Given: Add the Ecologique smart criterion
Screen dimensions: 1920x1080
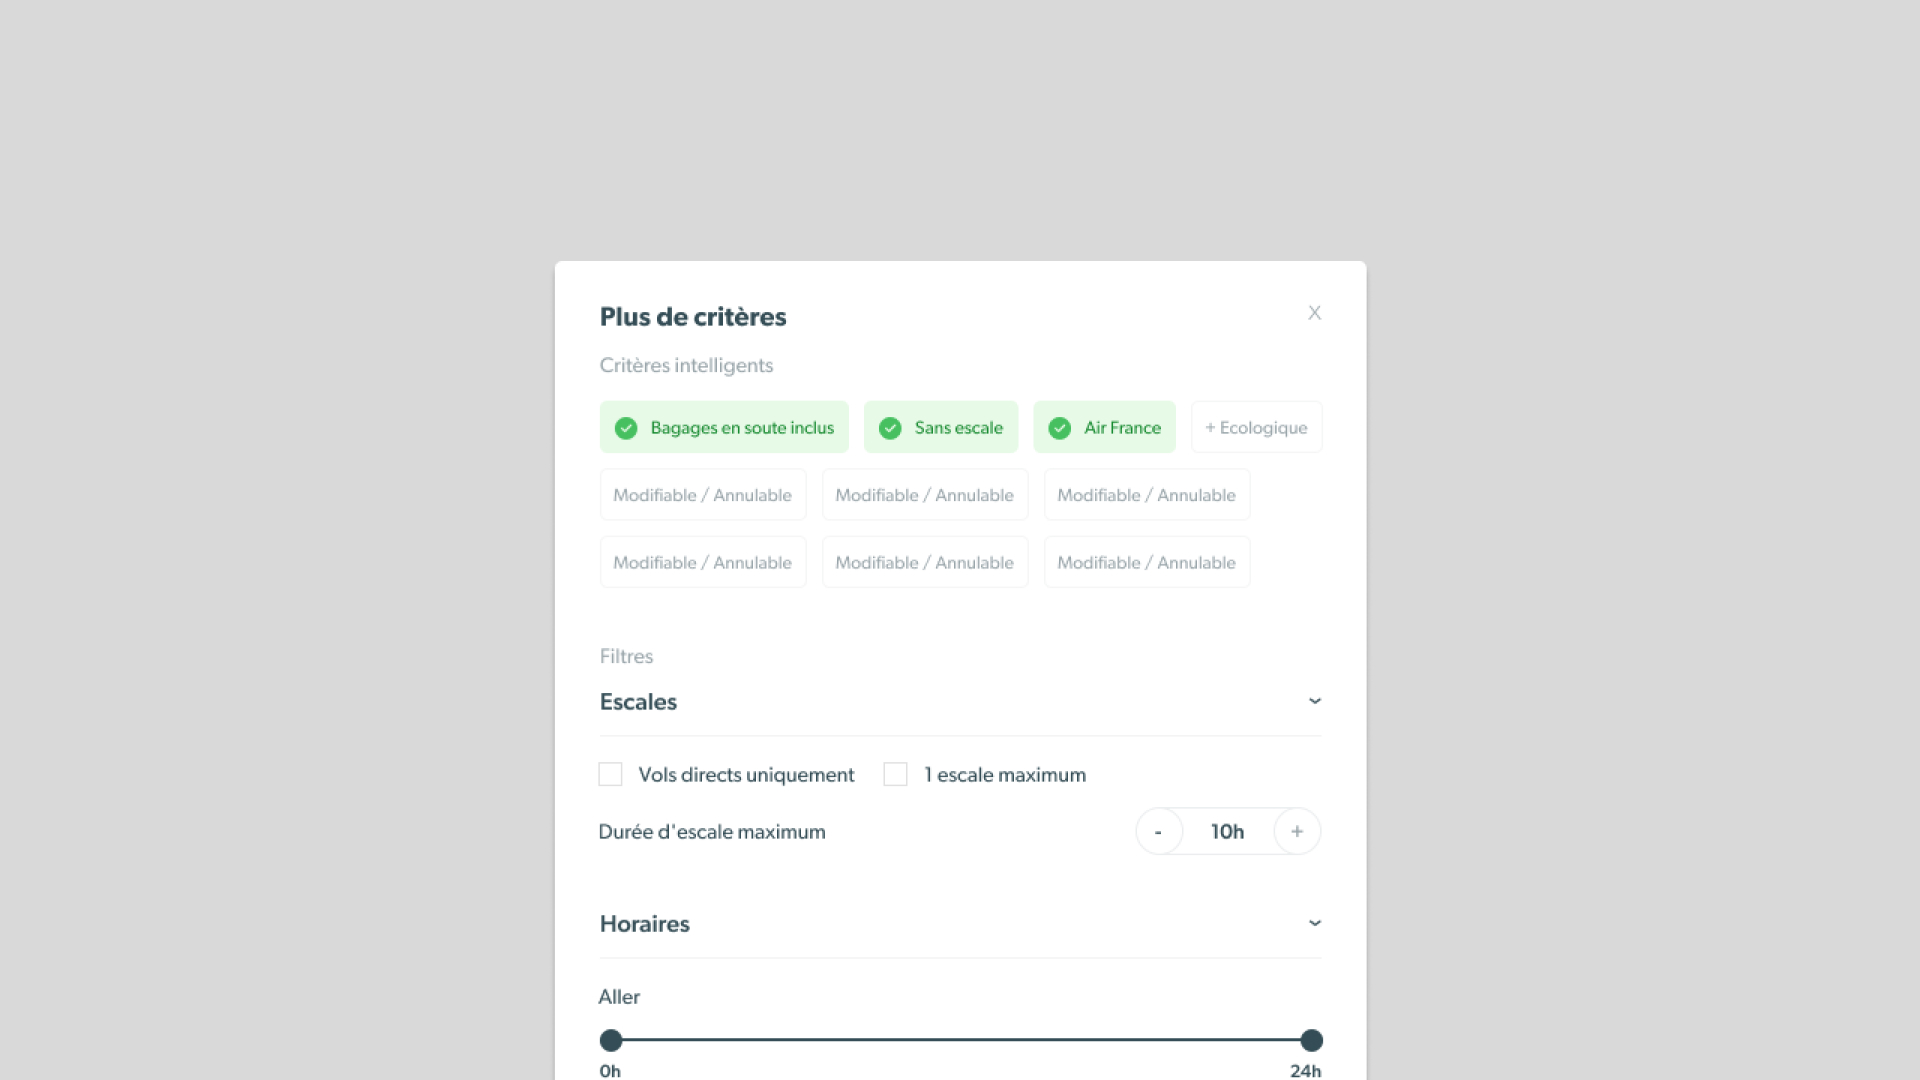Looking at the screenshot, I should [x=1256, y=428].
